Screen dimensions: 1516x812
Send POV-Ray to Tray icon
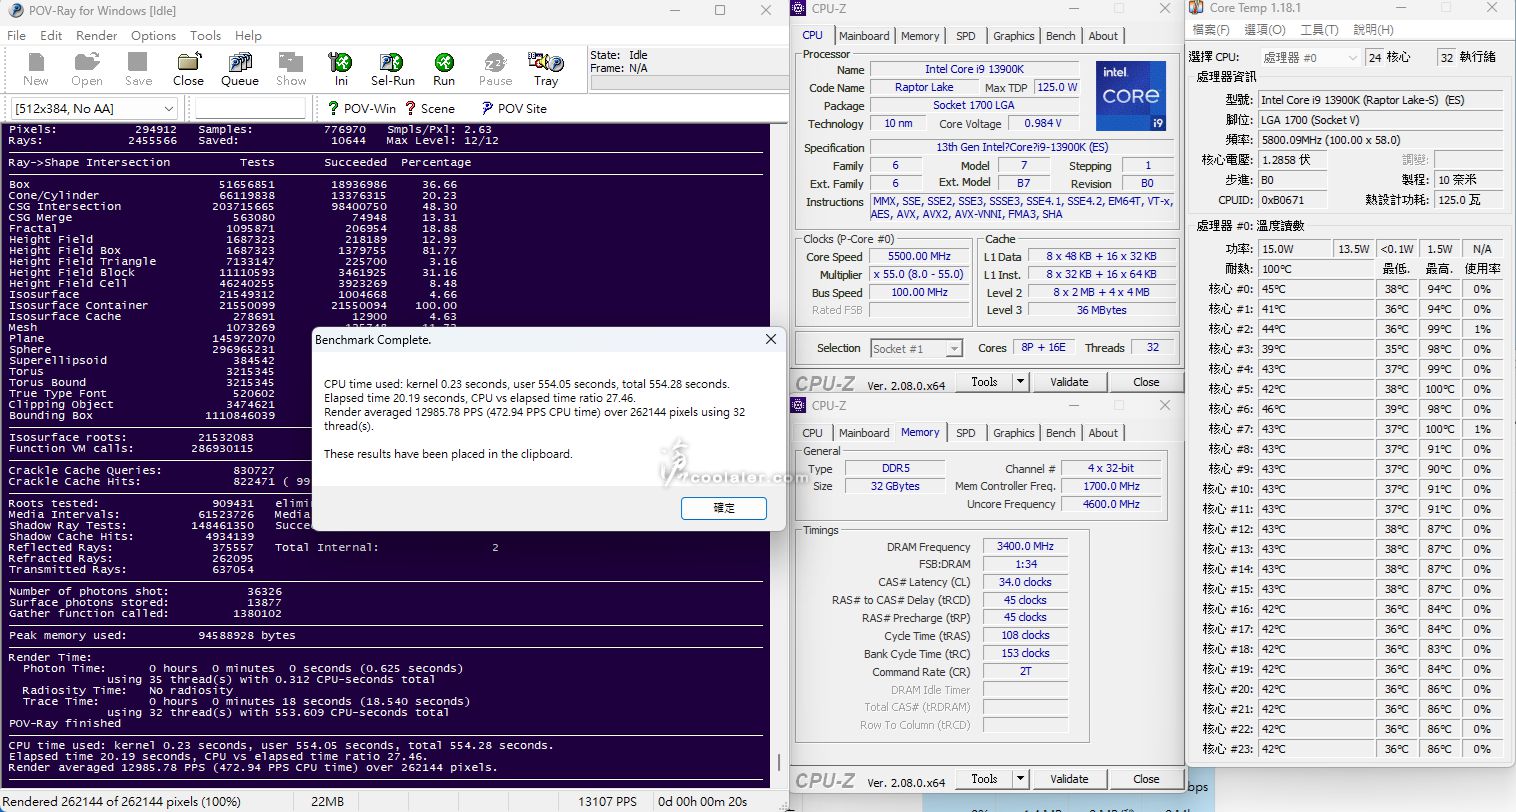point(546,69)
